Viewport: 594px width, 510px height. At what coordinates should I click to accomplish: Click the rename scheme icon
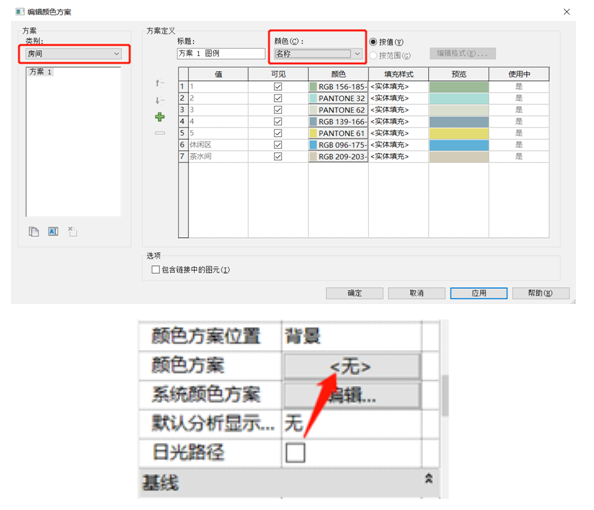click(x=53, y=232)
